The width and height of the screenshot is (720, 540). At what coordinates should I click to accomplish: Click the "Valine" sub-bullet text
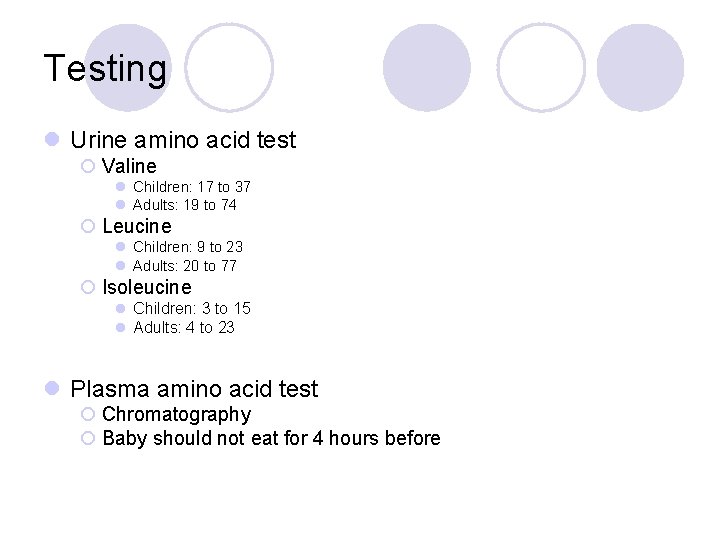point(129,166)
